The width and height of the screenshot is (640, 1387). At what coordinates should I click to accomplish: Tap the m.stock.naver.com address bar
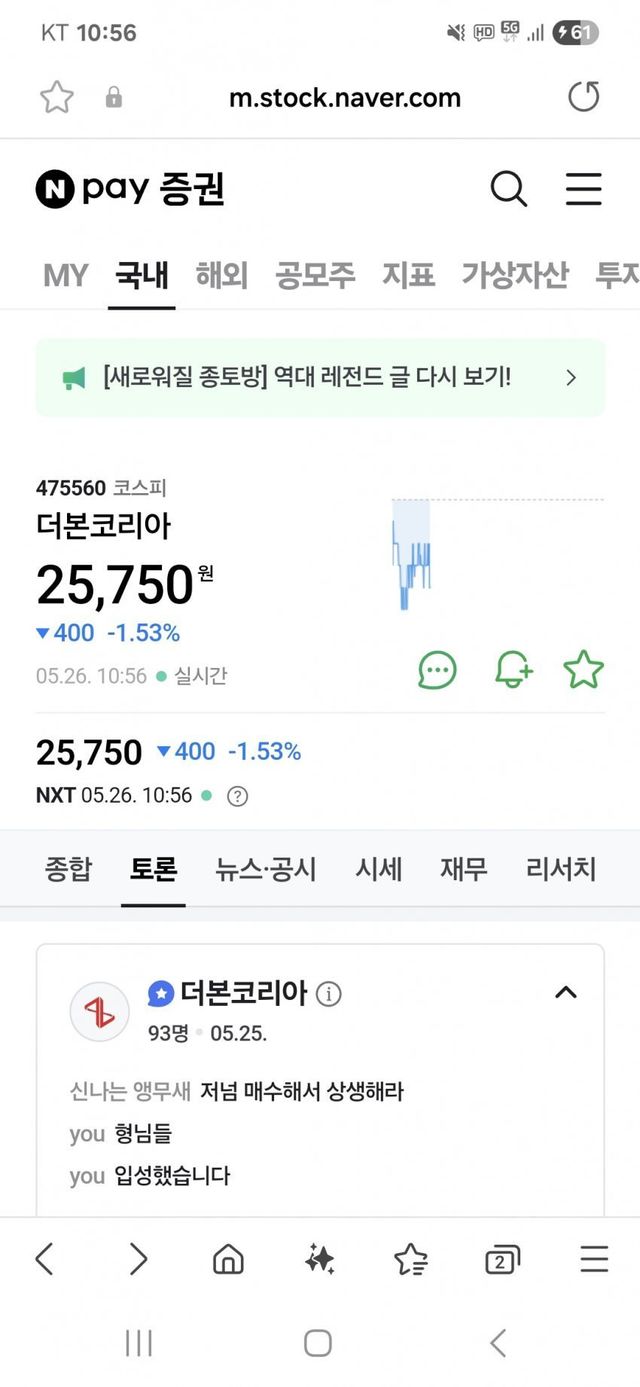[x=344, y=97]
